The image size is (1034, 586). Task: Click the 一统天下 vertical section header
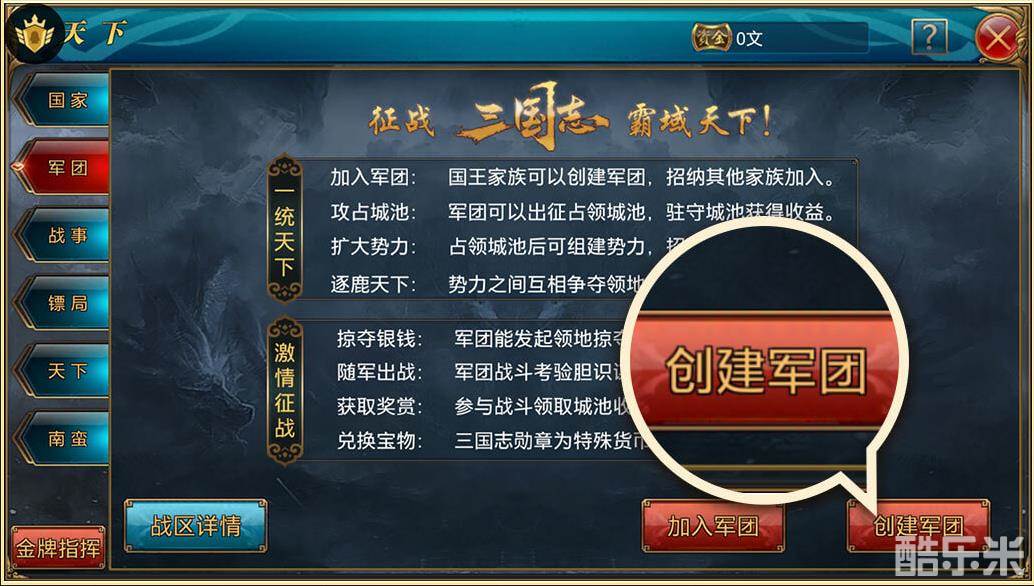click(x=284, y=229)
